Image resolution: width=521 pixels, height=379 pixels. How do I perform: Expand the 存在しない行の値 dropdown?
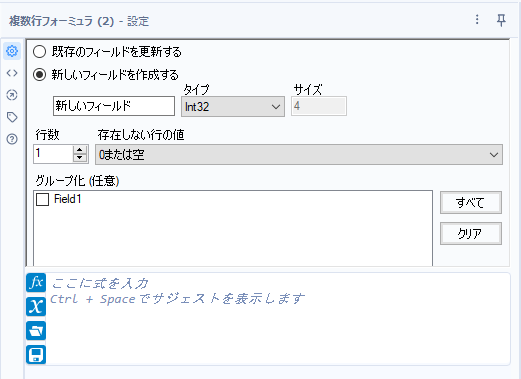coord(299,154)
